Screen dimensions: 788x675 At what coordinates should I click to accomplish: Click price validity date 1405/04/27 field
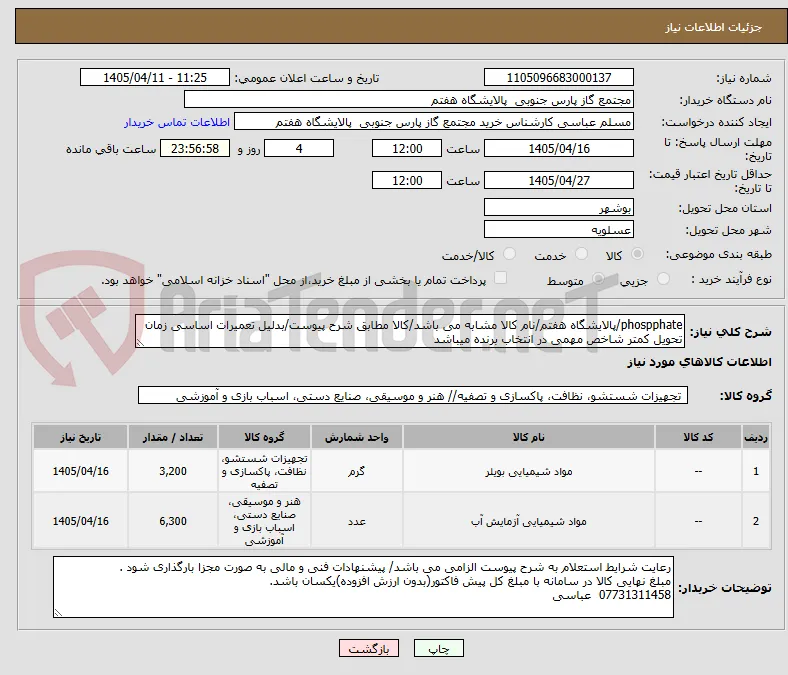point(558,180)
